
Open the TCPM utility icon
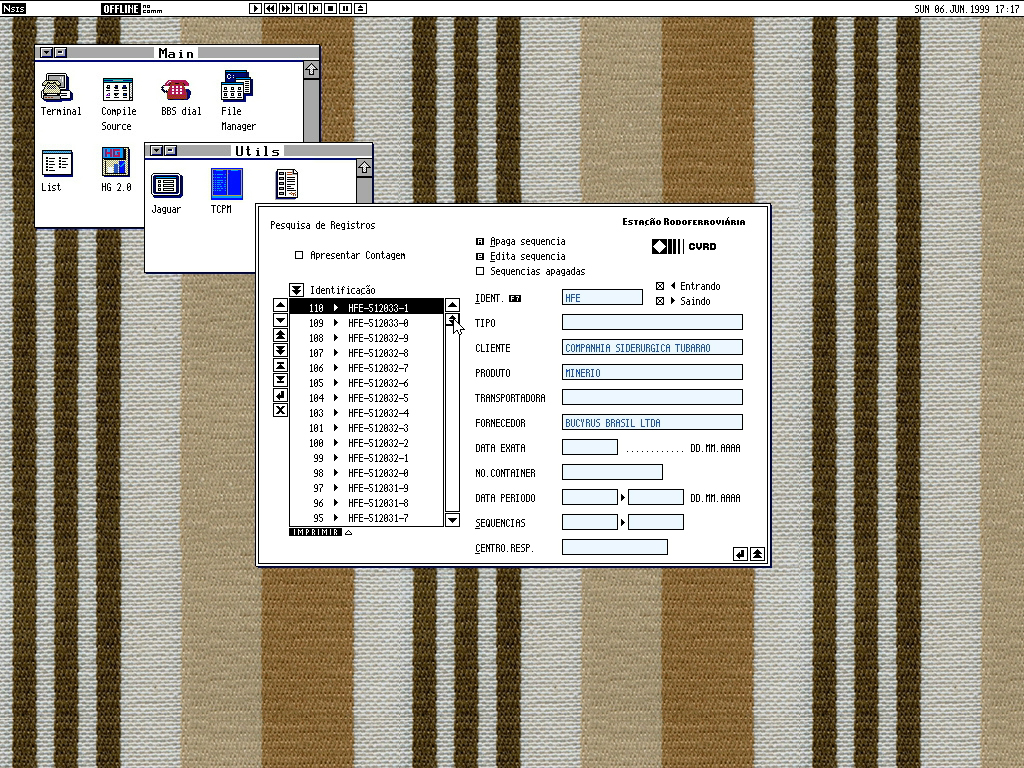pos(226,185)
